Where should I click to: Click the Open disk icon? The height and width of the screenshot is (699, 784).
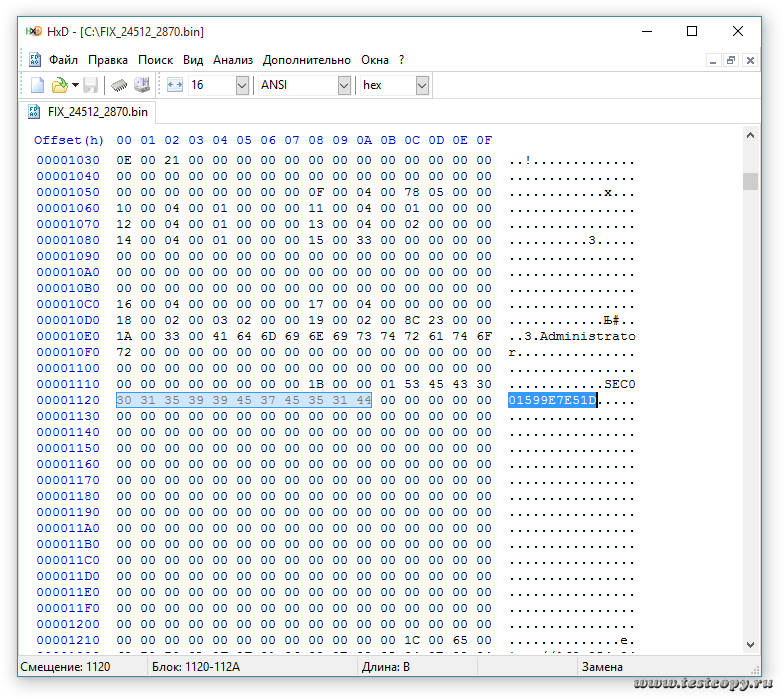pos(142,86)
